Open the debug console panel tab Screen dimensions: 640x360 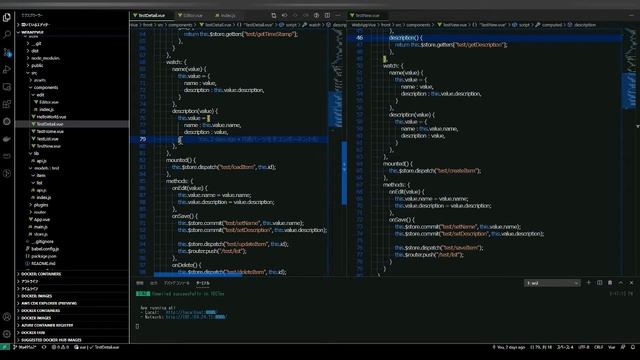click(x=177, y=283)
